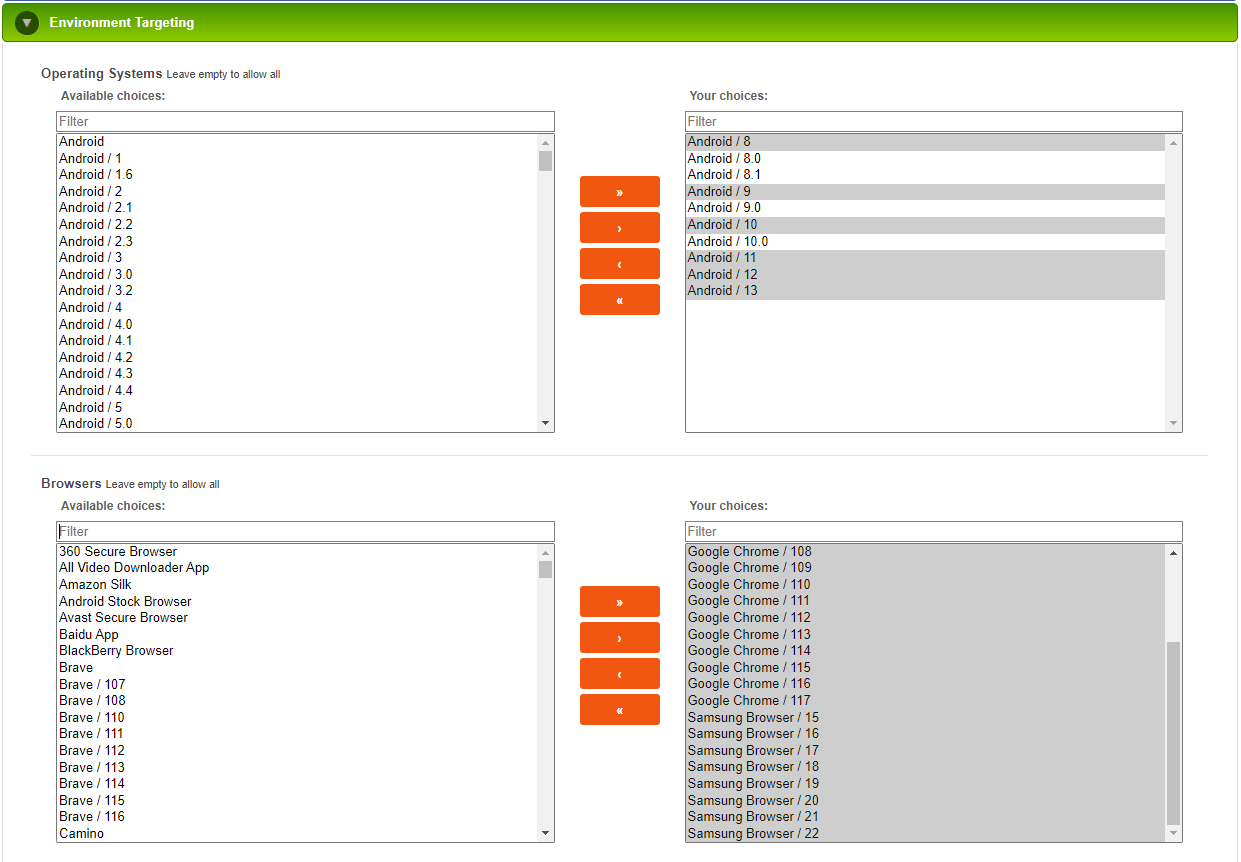1241x862 pixels.
Task: Select 'Google Chrome / 117' in your choices
Action: point(926,701)
